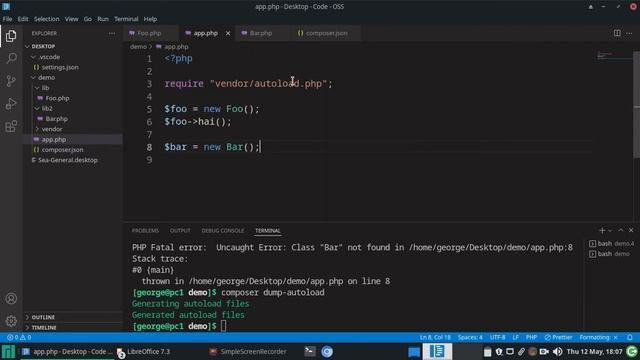
Task: Open the PROBLEMS panel tab
Action: (145, 231)
